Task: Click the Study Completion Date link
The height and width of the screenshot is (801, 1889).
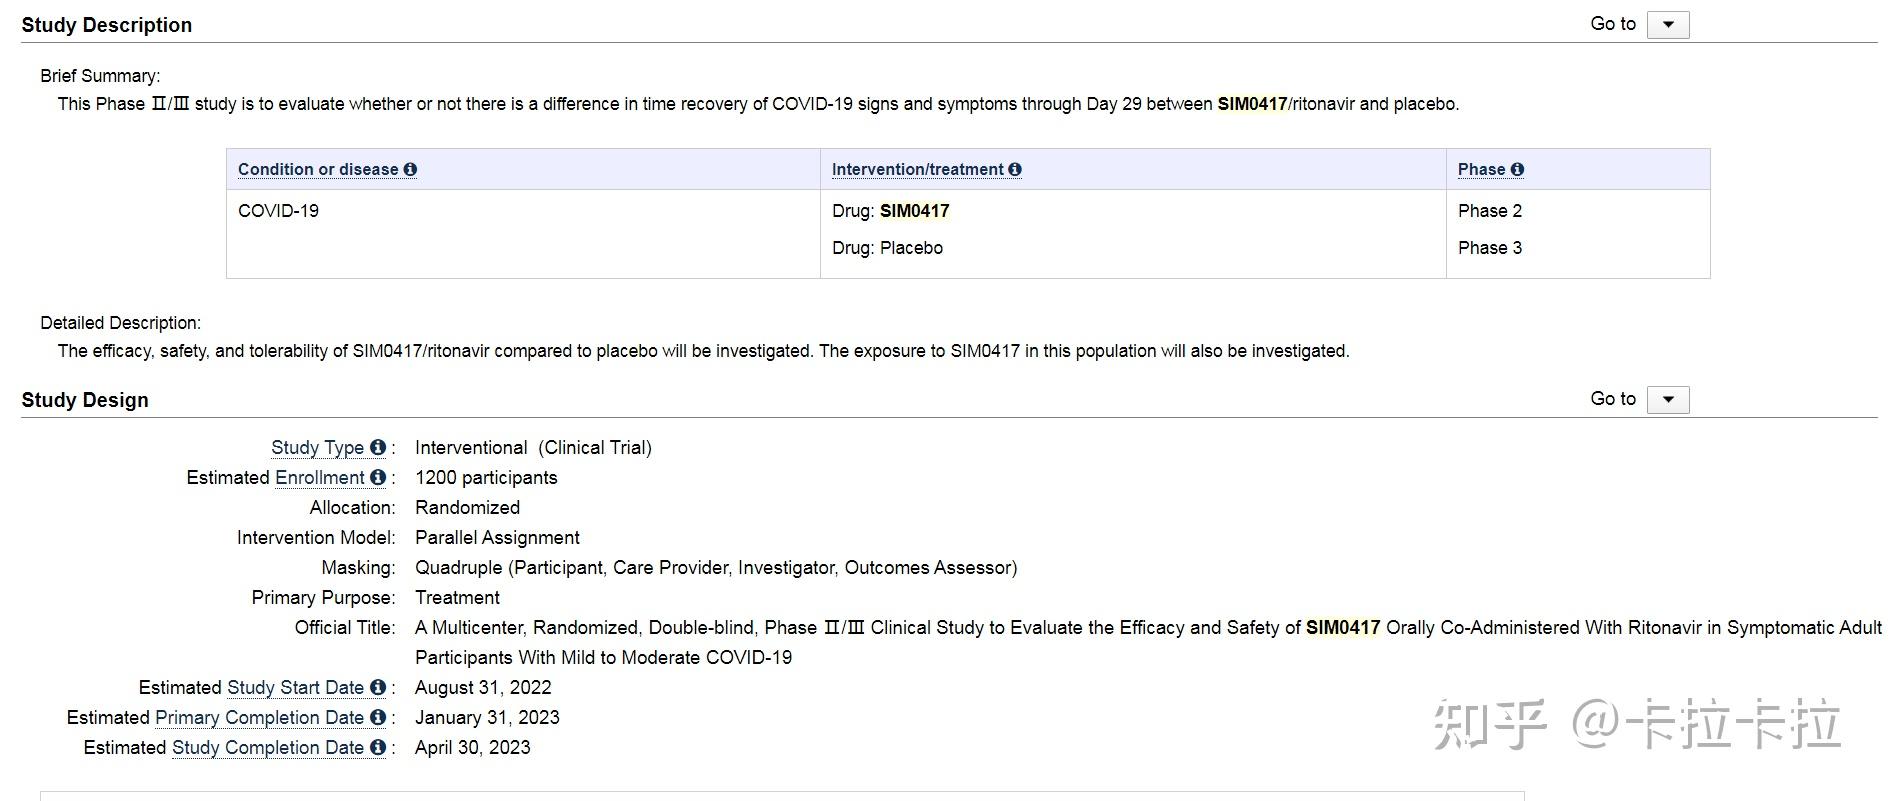Action: point(267,748)
